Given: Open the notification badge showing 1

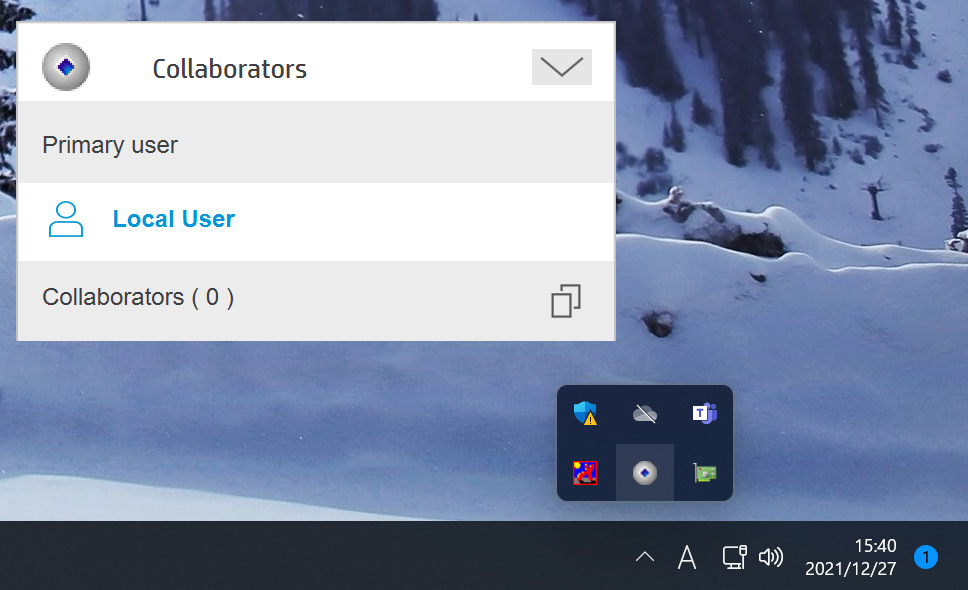Looking at the screenshot, I should click(x=925, y=557).
